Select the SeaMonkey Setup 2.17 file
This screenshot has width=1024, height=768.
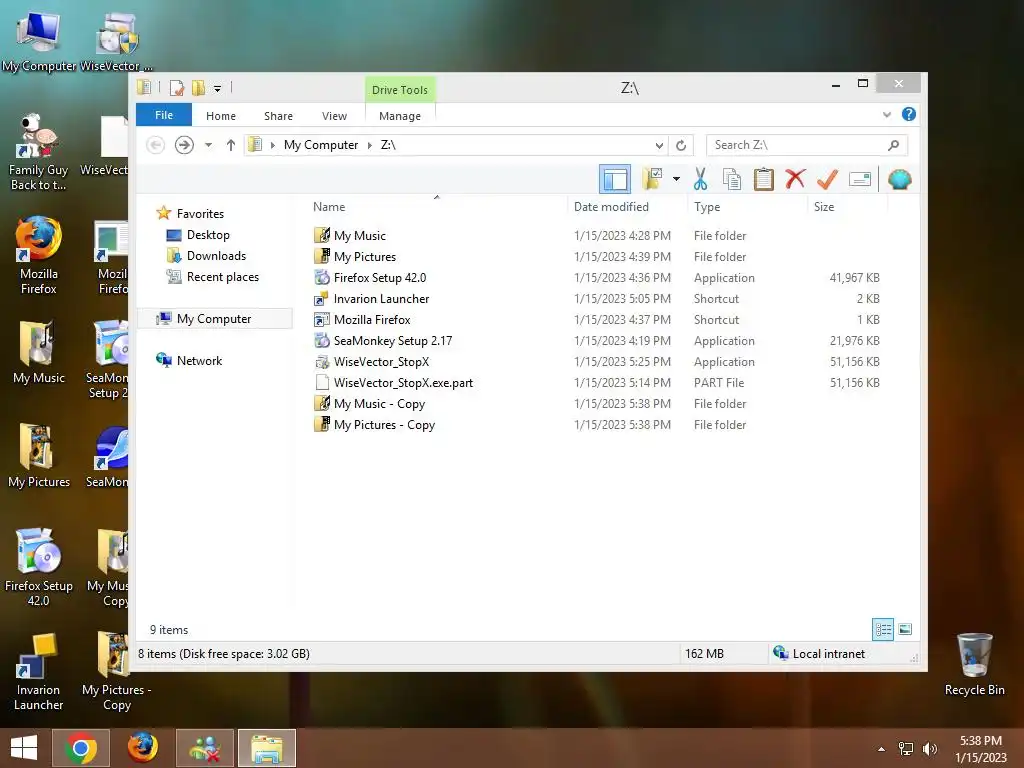pos(596,341)
